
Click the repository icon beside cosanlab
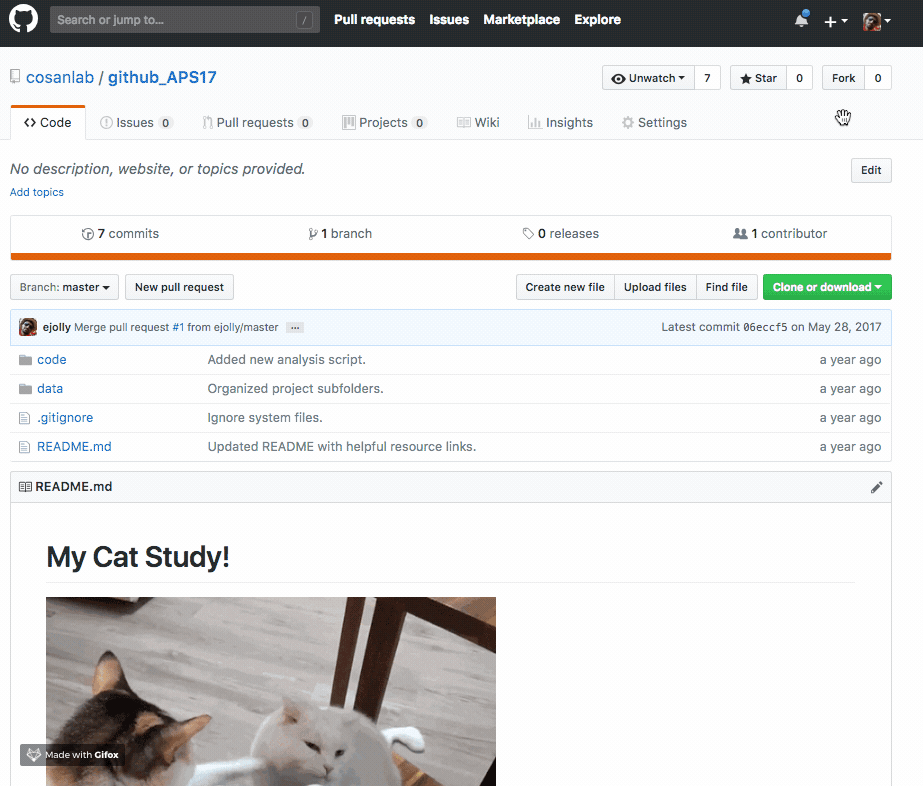point(14,75)
